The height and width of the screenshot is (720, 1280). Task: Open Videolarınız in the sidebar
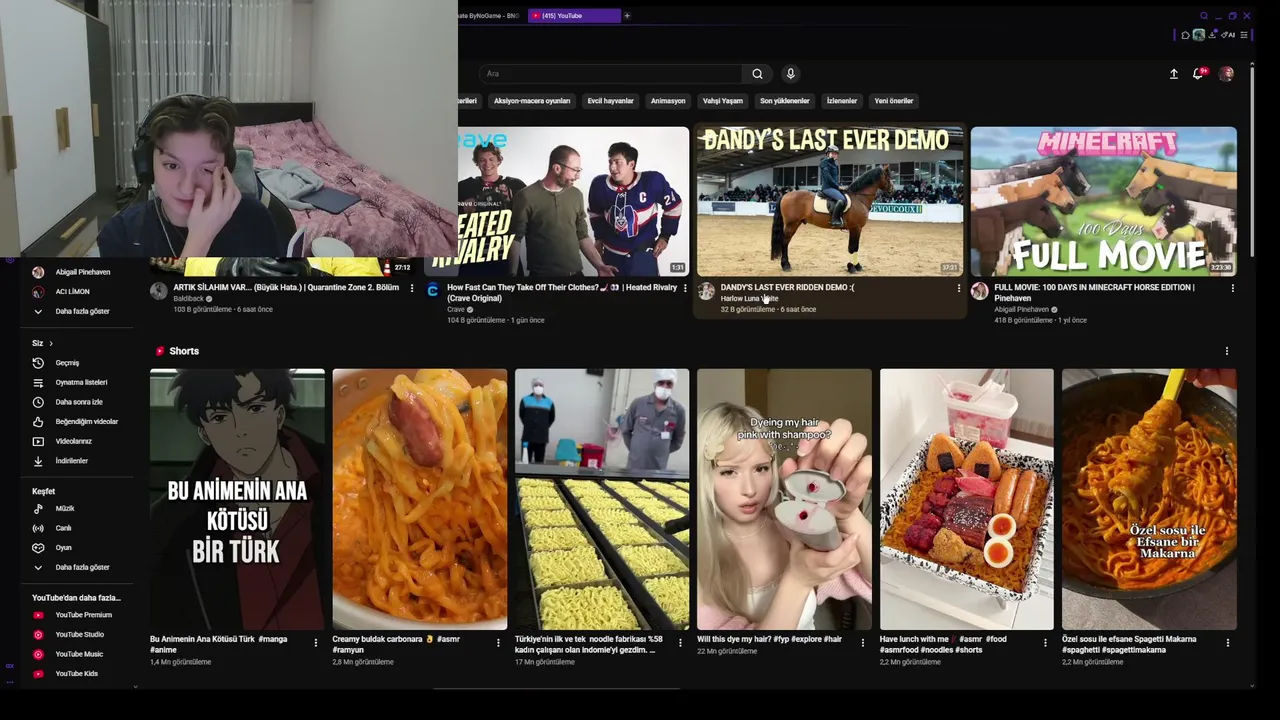coord(76,441)
